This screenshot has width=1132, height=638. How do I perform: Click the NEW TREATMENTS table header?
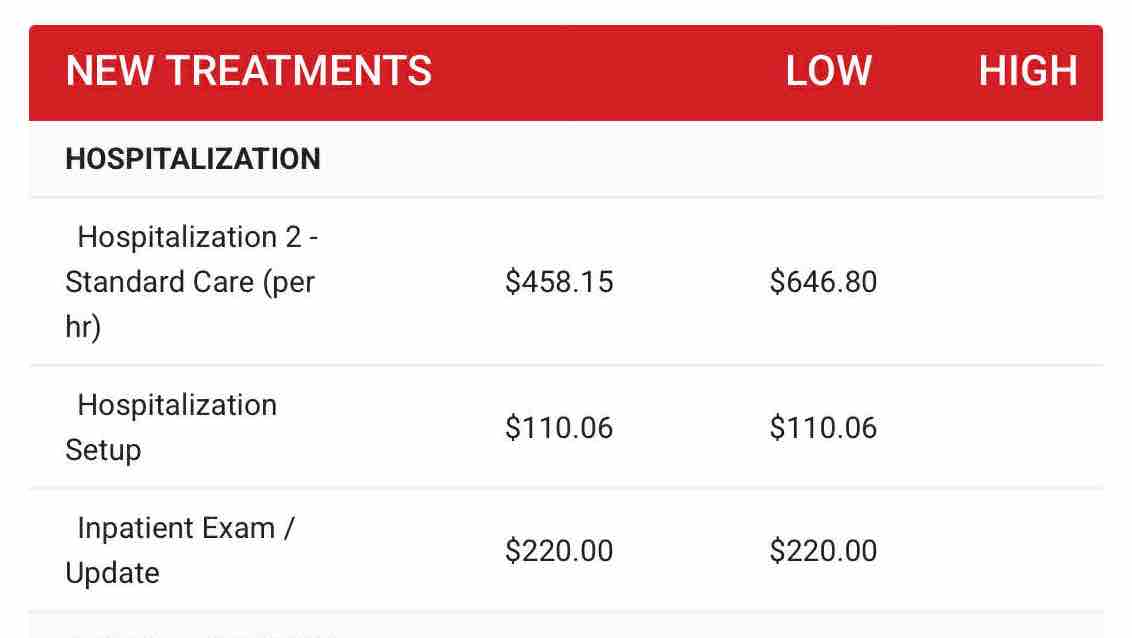(248, 72)
